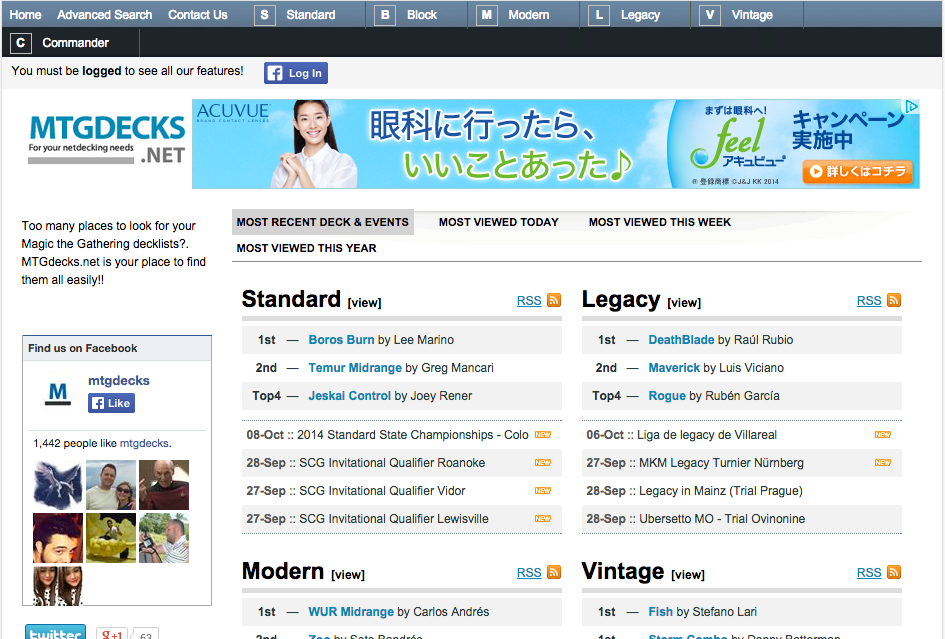This screenshot has height=639, width=945.
Task: Click the Acuvue banner advertisement
Action: 555,143
